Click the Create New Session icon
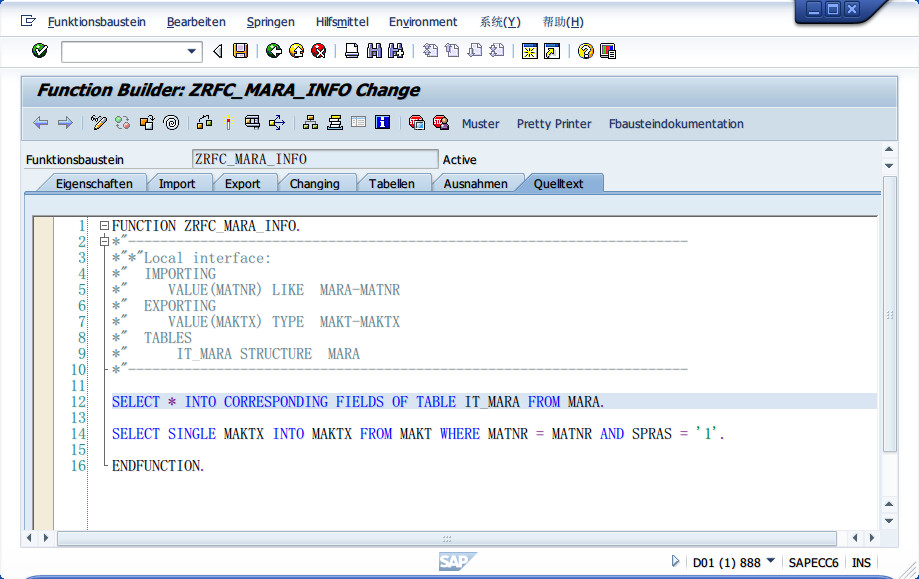Screen dimensions: 919x579 coord(530,52)
